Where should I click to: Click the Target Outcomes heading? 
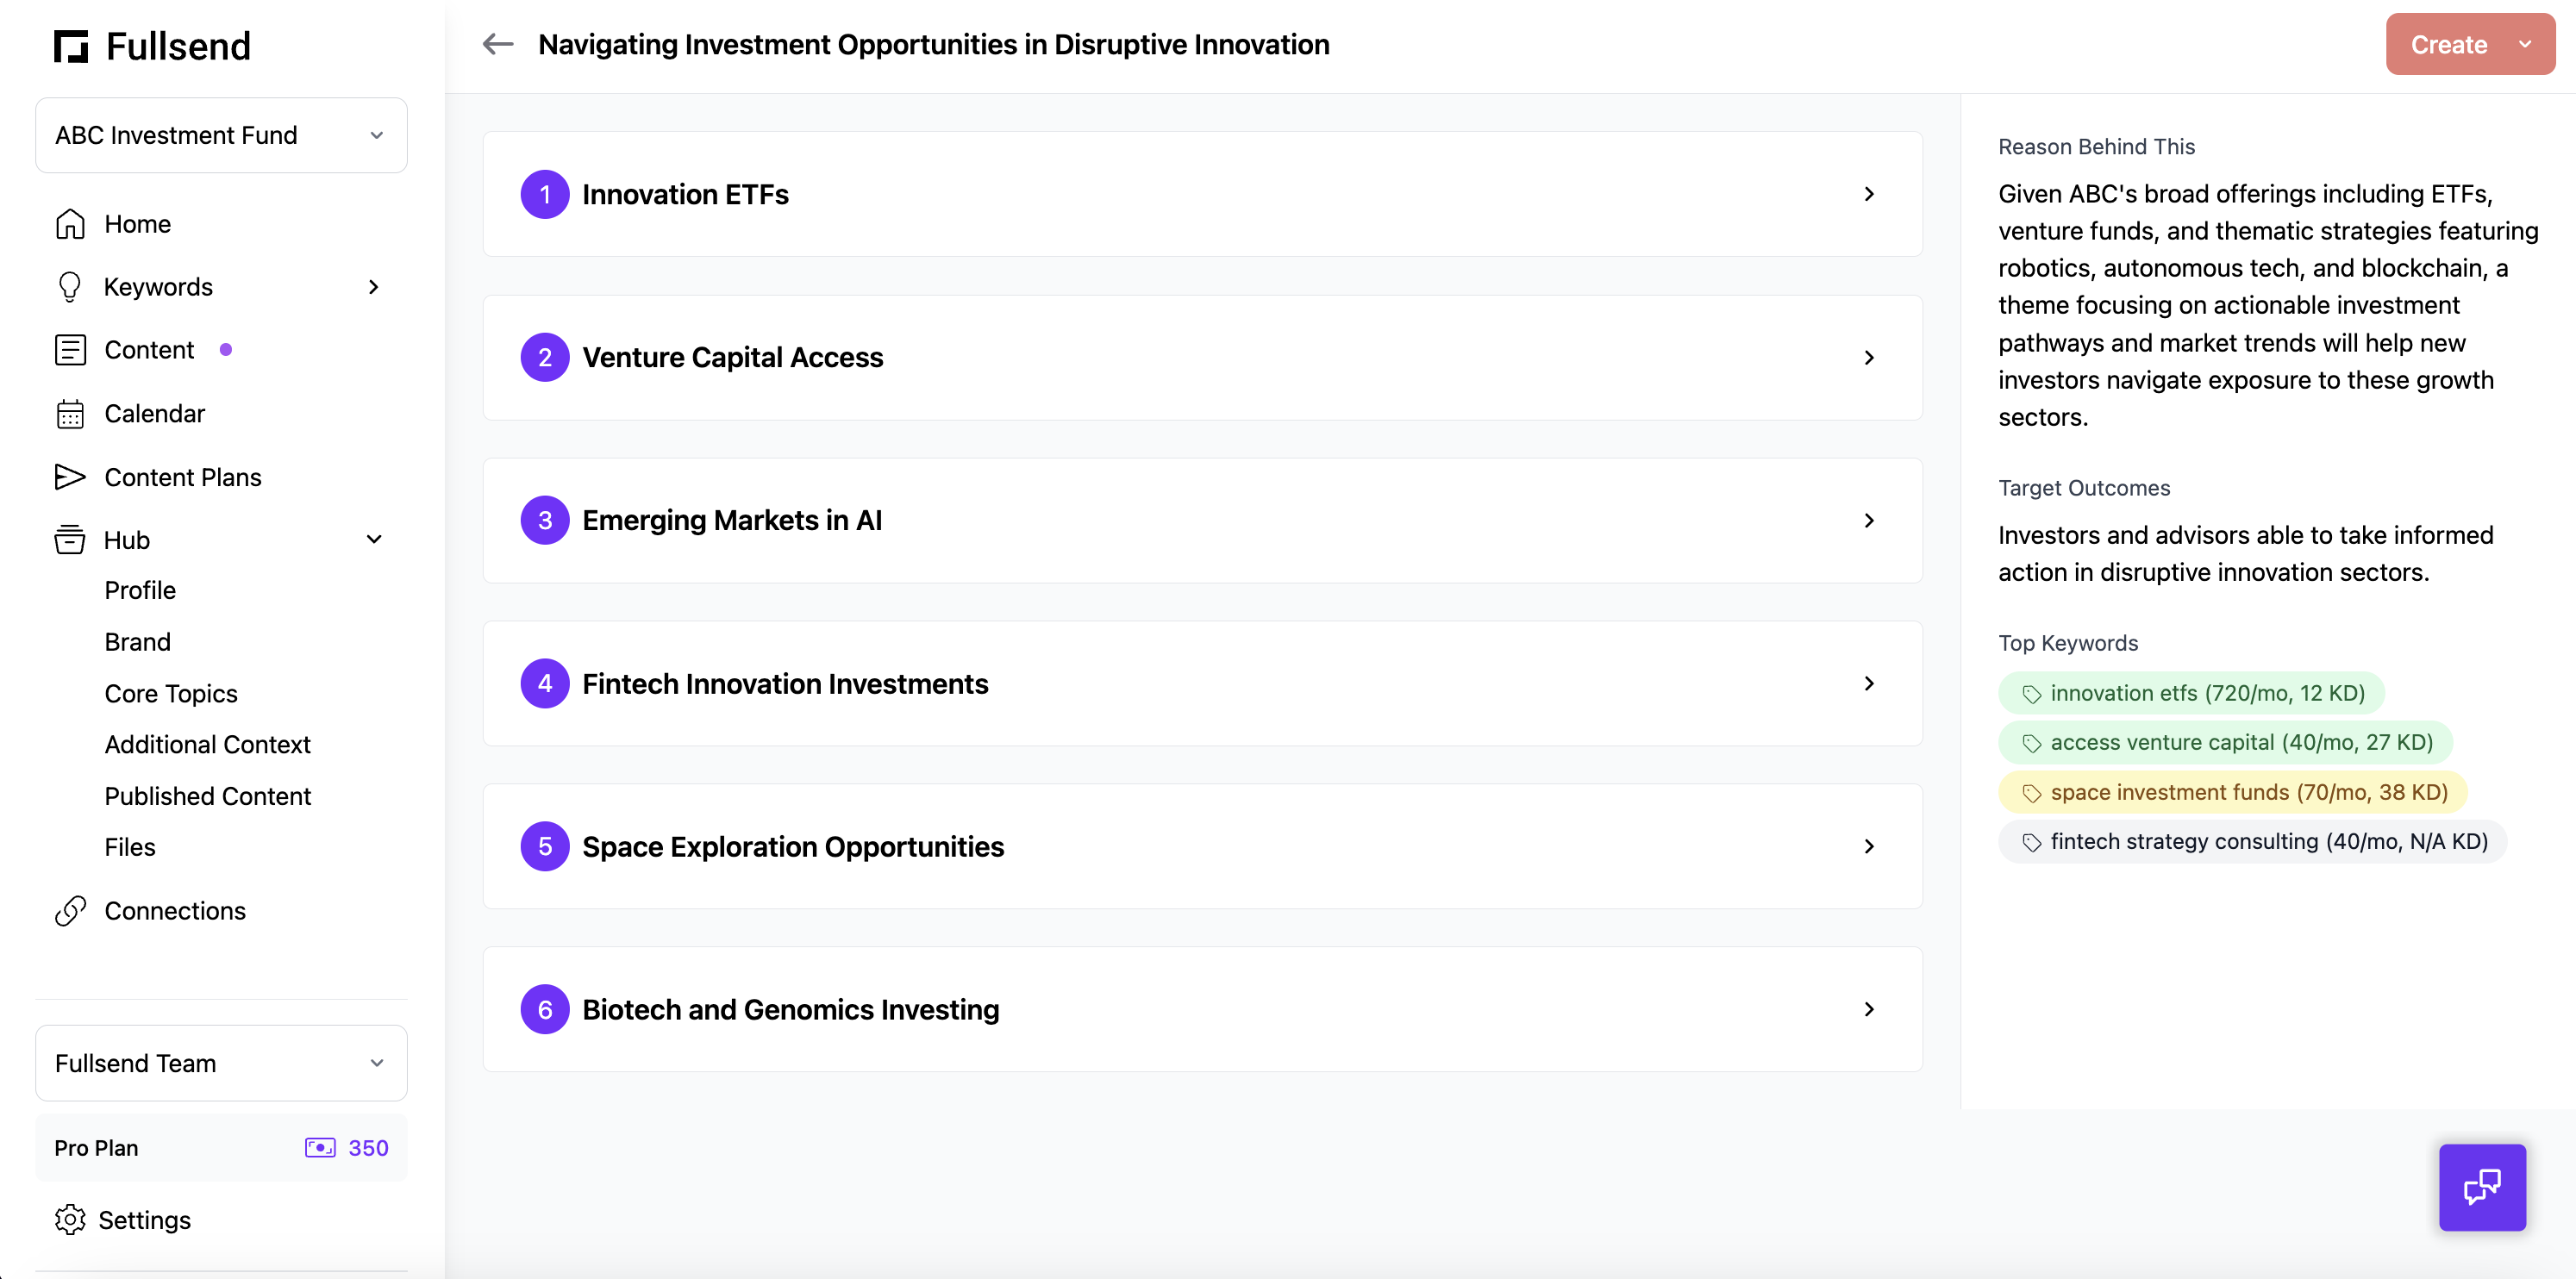(2084, 488)
